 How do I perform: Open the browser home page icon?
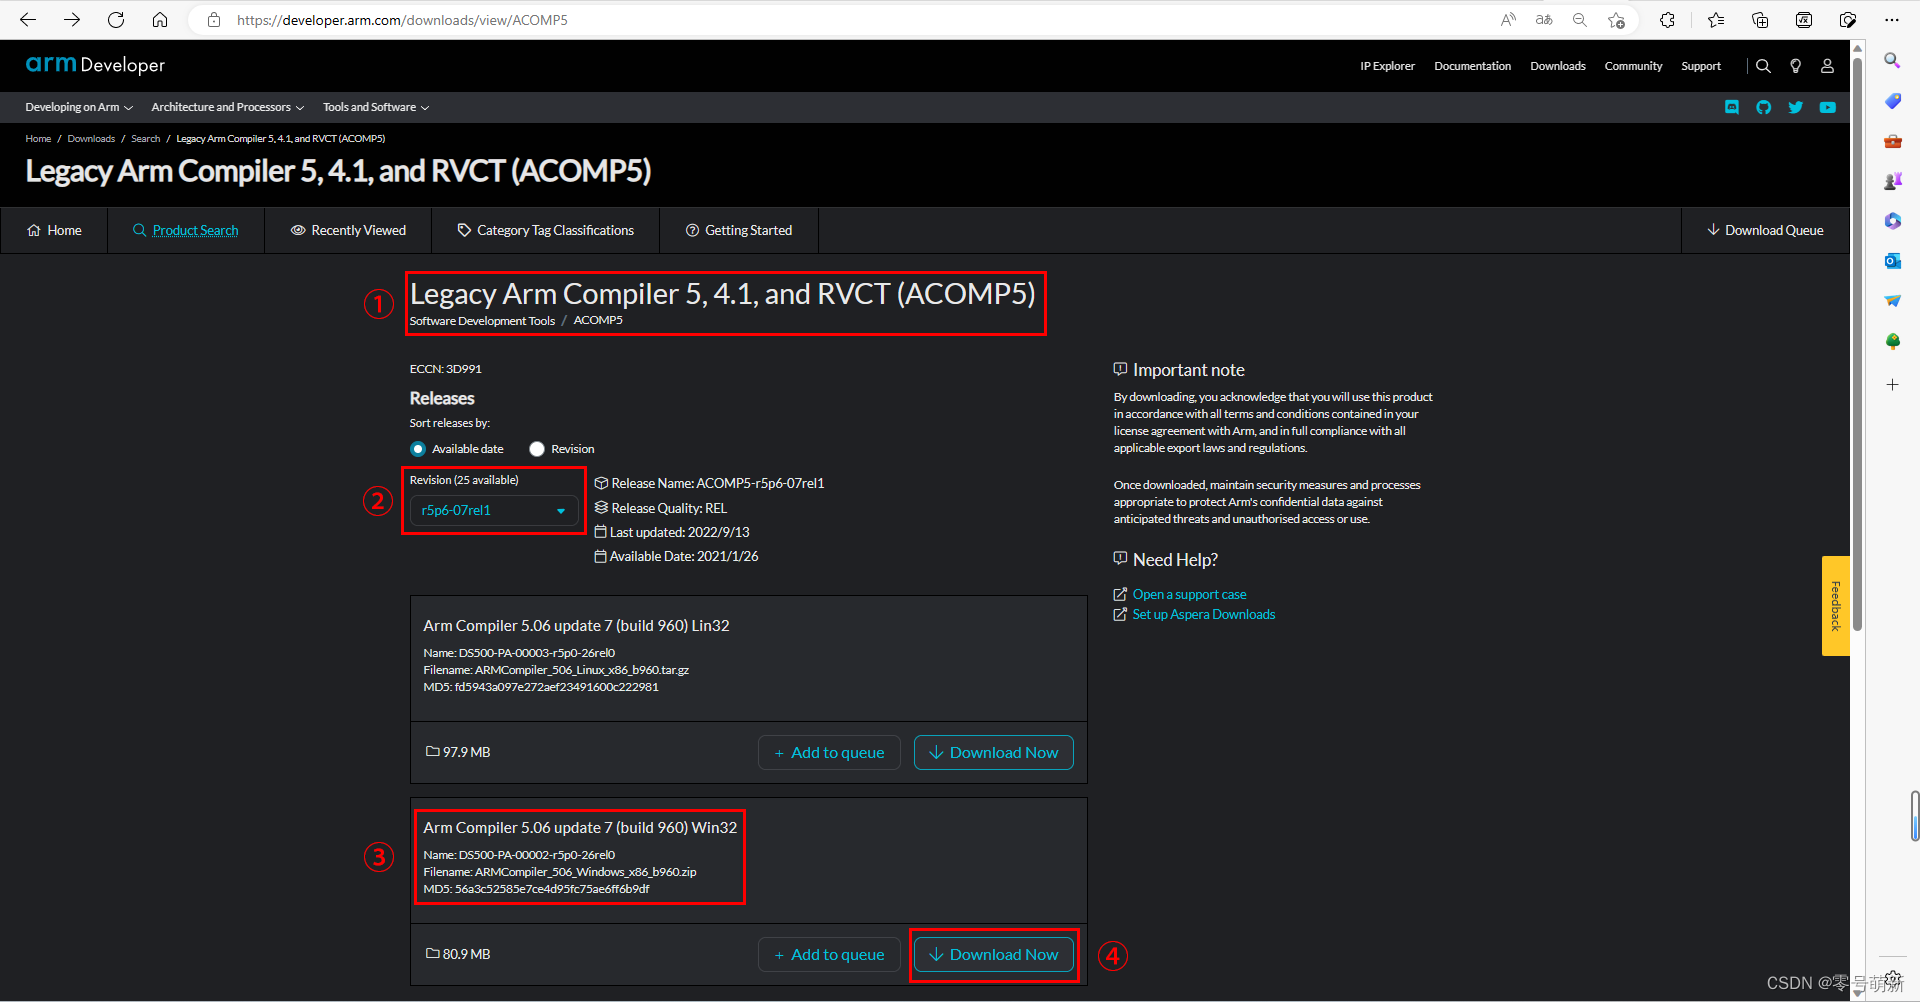[x=160, y=20]
